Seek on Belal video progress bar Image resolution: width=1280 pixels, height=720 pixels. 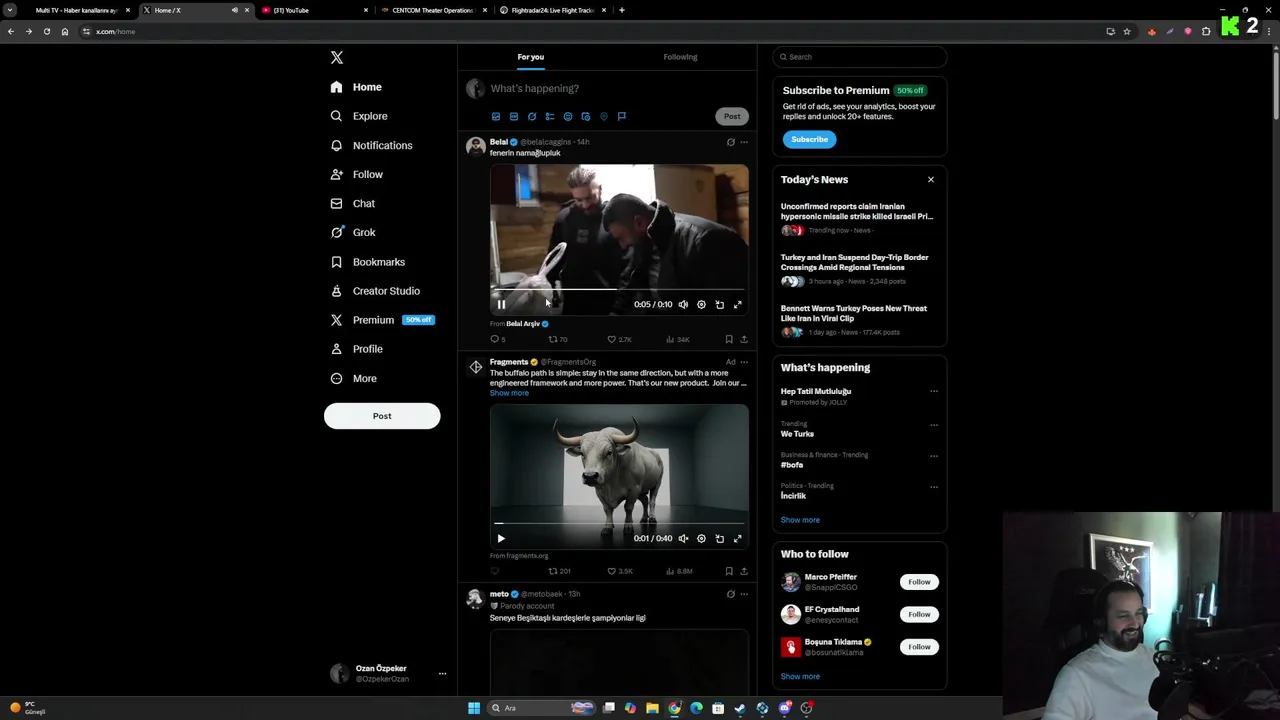tap(619, 289)
